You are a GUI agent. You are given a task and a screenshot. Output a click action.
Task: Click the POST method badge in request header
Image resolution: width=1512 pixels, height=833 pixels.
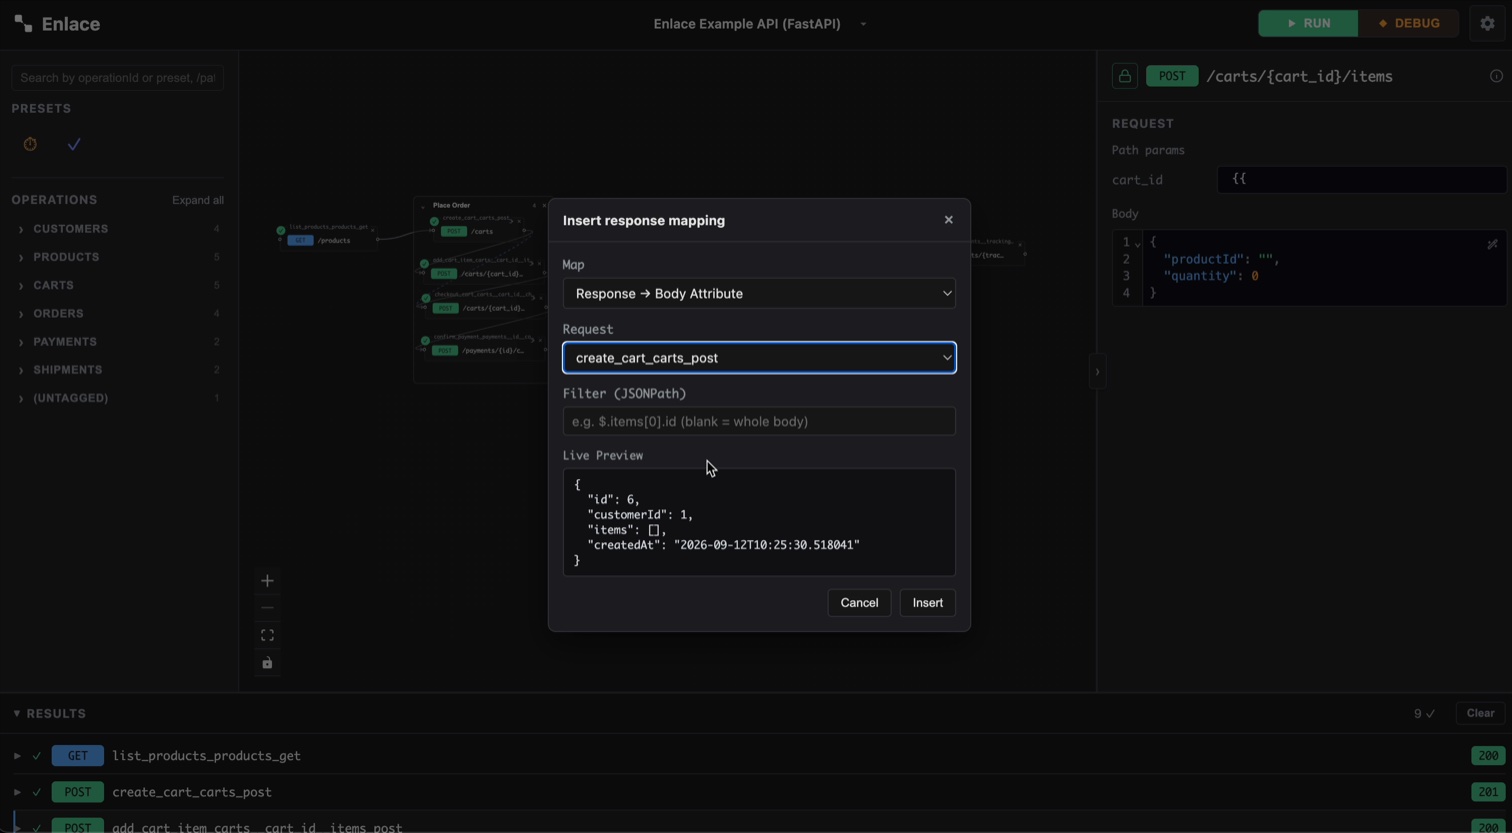coord(1172,76)
